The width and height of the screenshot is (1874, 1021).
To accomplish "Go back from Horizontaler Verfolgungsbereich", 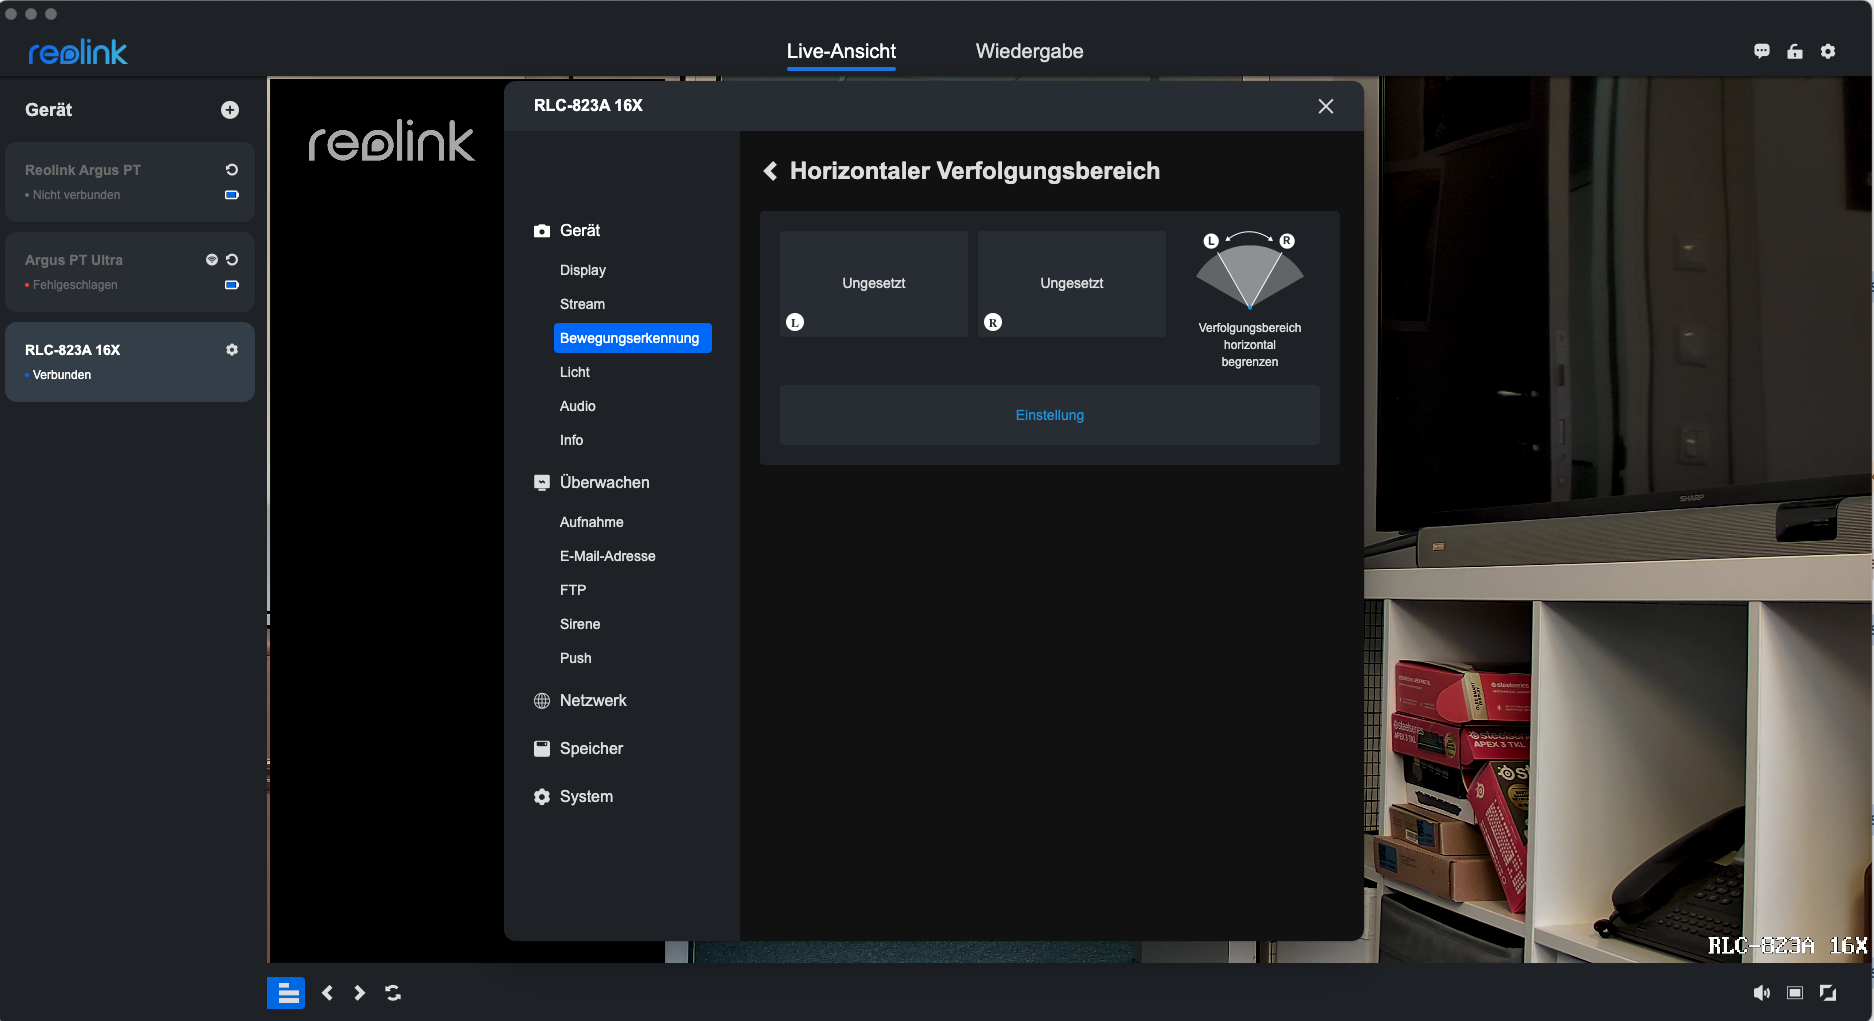I will coord(771,171).
